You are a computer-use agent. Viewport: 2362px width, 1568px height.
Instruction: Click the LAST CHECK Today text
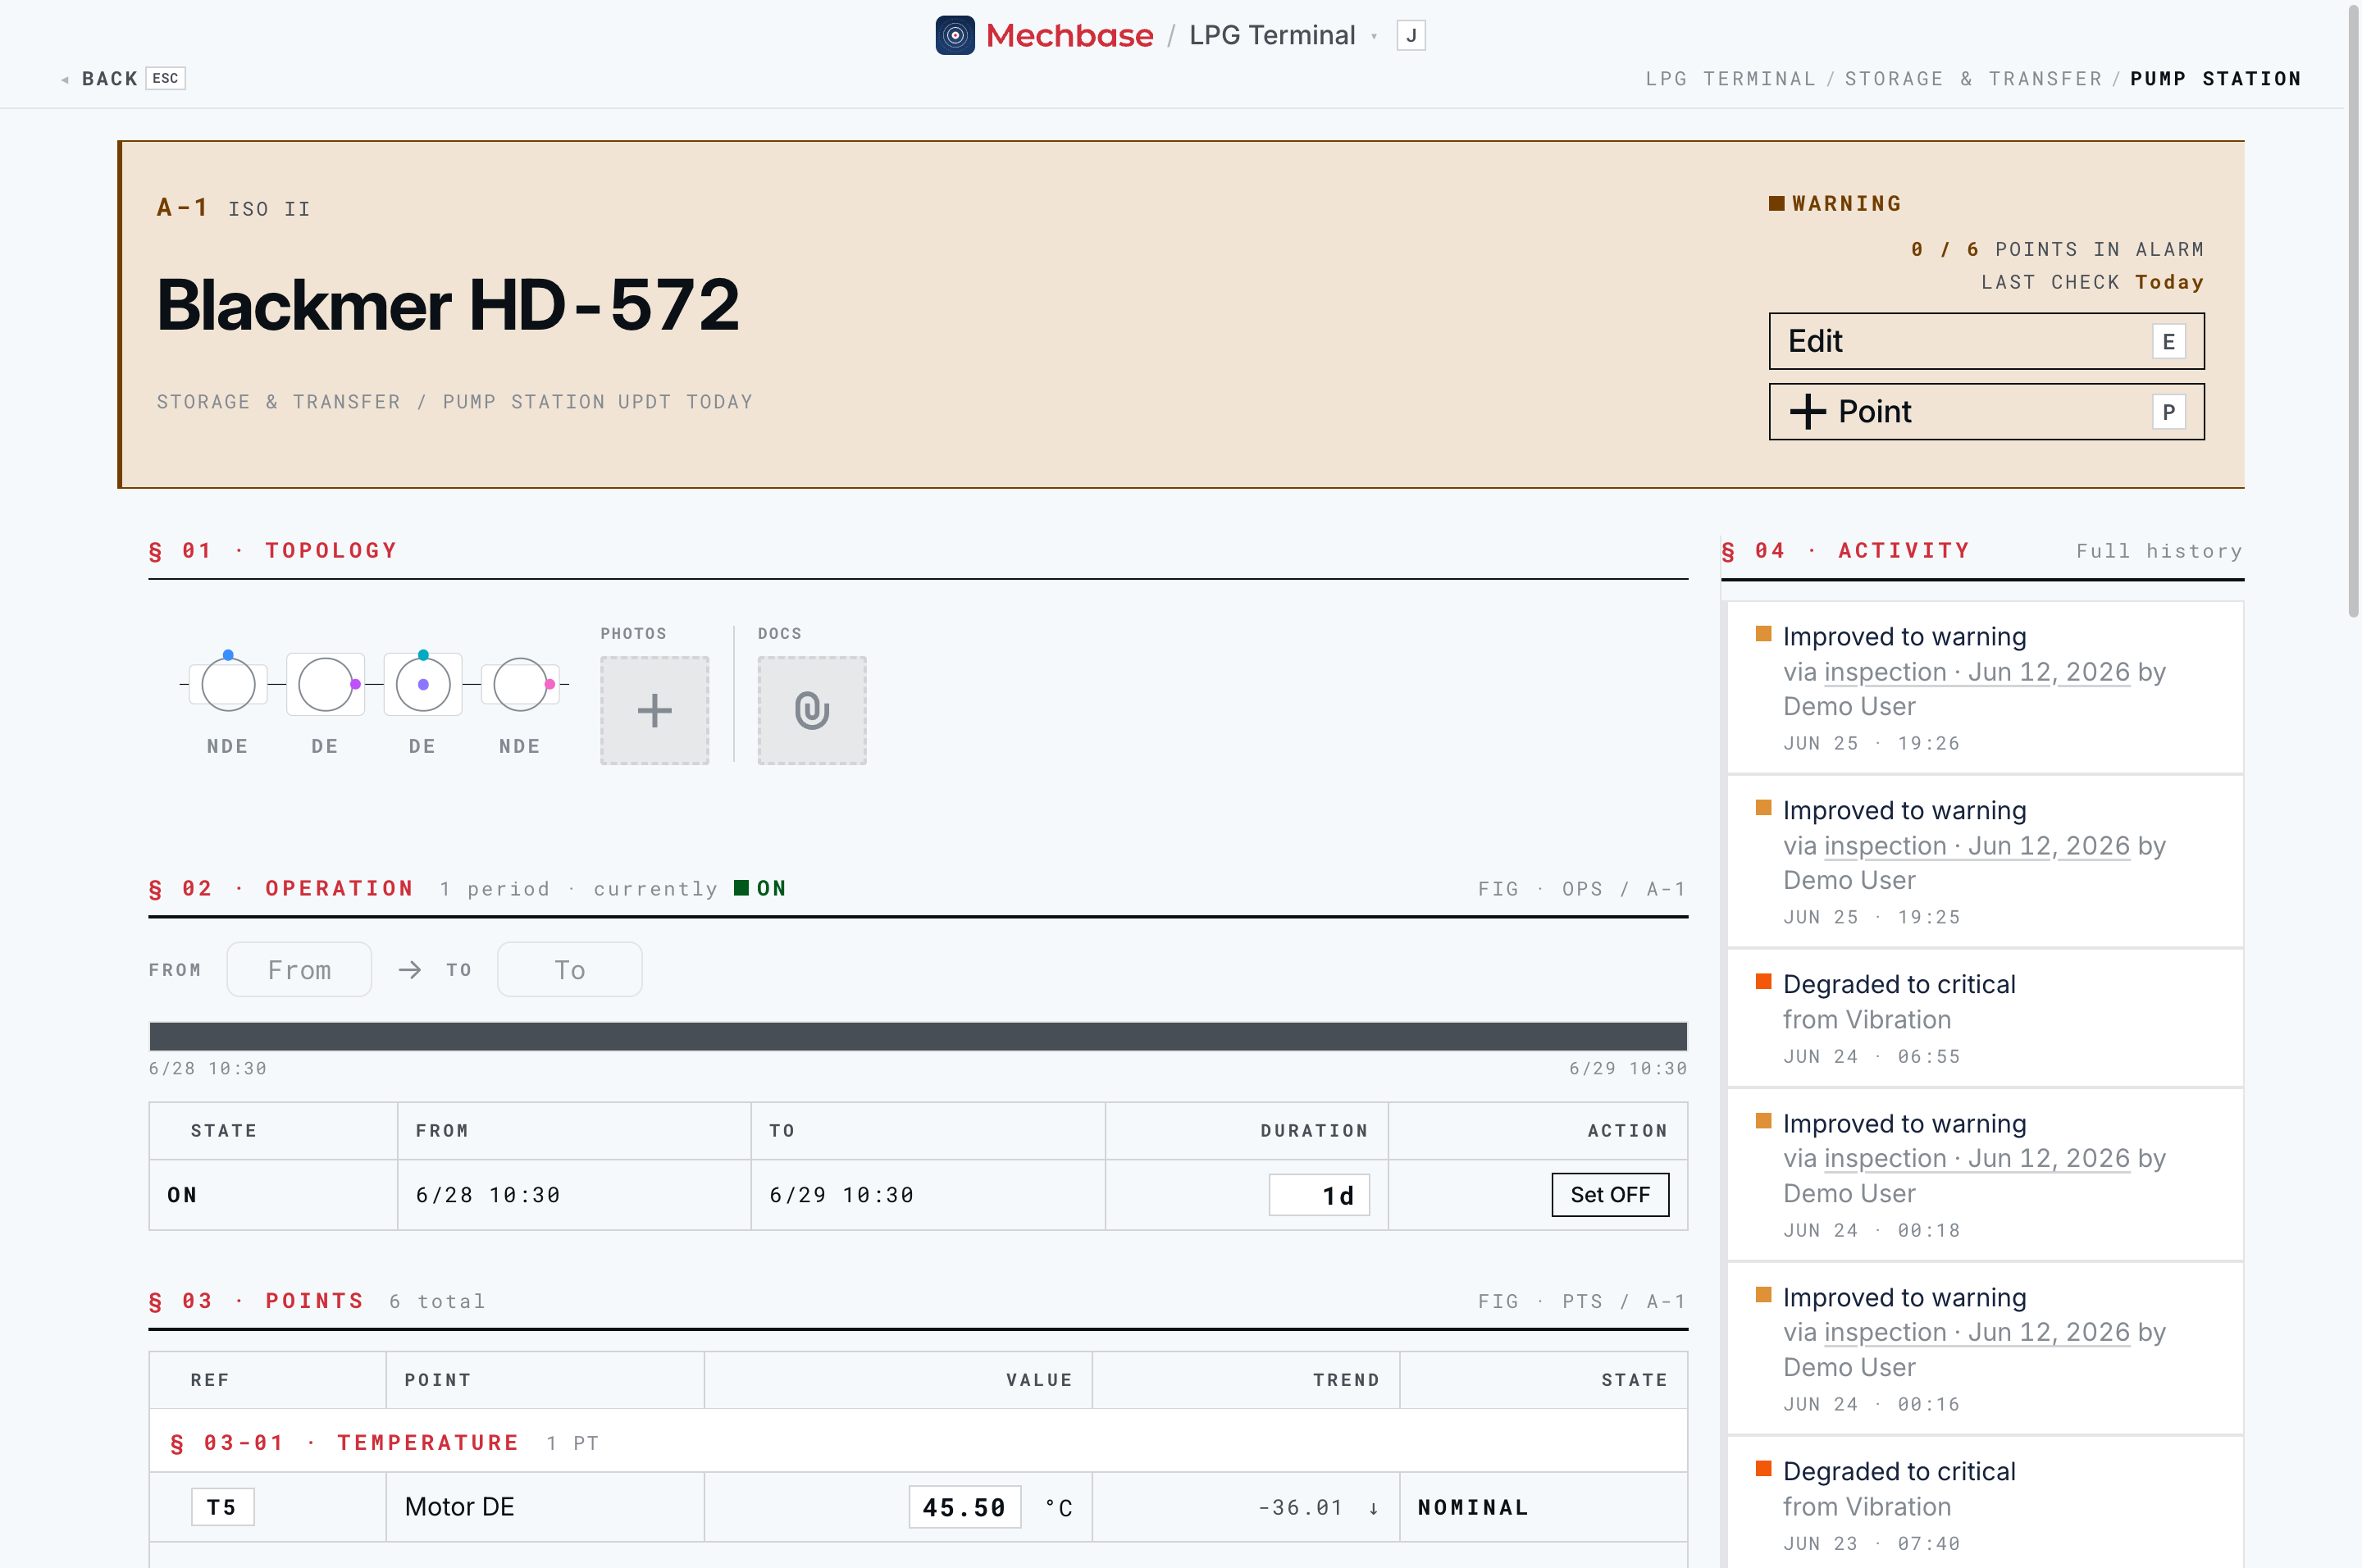click(x=2092, y=282)
